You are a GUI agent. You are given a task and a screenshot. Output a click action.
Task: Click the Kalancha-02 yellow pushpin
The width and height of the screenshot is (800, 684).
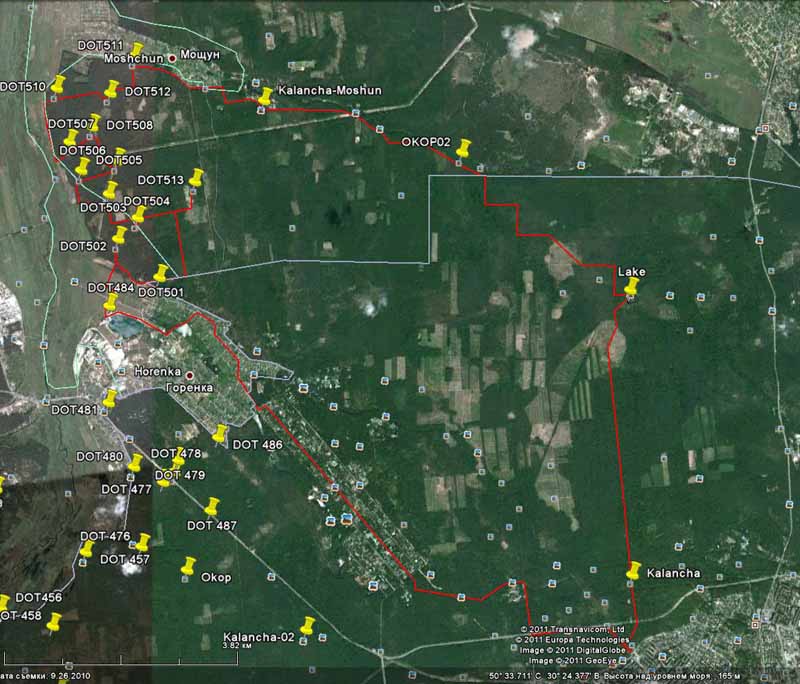(307, 625)
